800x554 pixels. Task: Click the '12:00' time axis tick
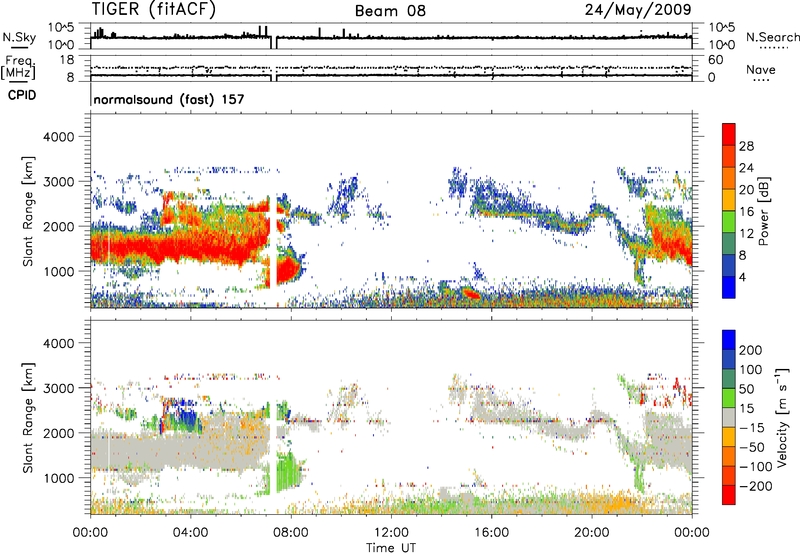point(391,533)
